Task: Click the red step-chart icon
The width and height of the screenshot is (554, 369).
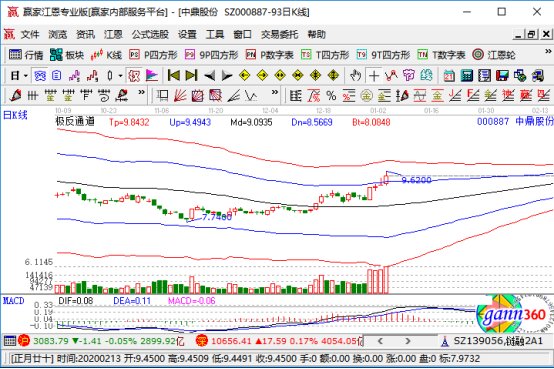Action: pyautogui.click(x=92, y=76)
